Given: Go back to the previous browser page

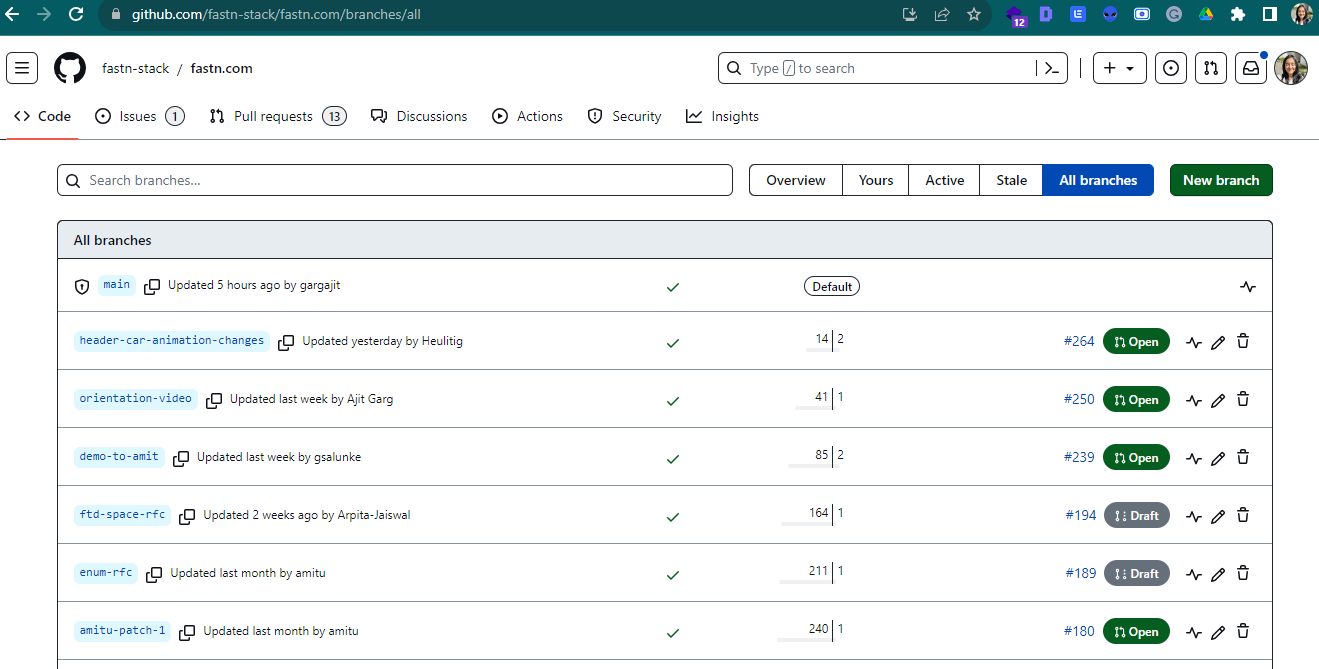Looking at the screenshot, I should click(x=12, y=14).
